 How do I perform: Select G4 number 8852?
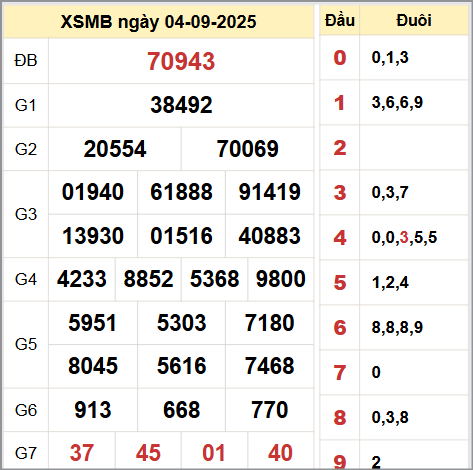pos(148,279)
